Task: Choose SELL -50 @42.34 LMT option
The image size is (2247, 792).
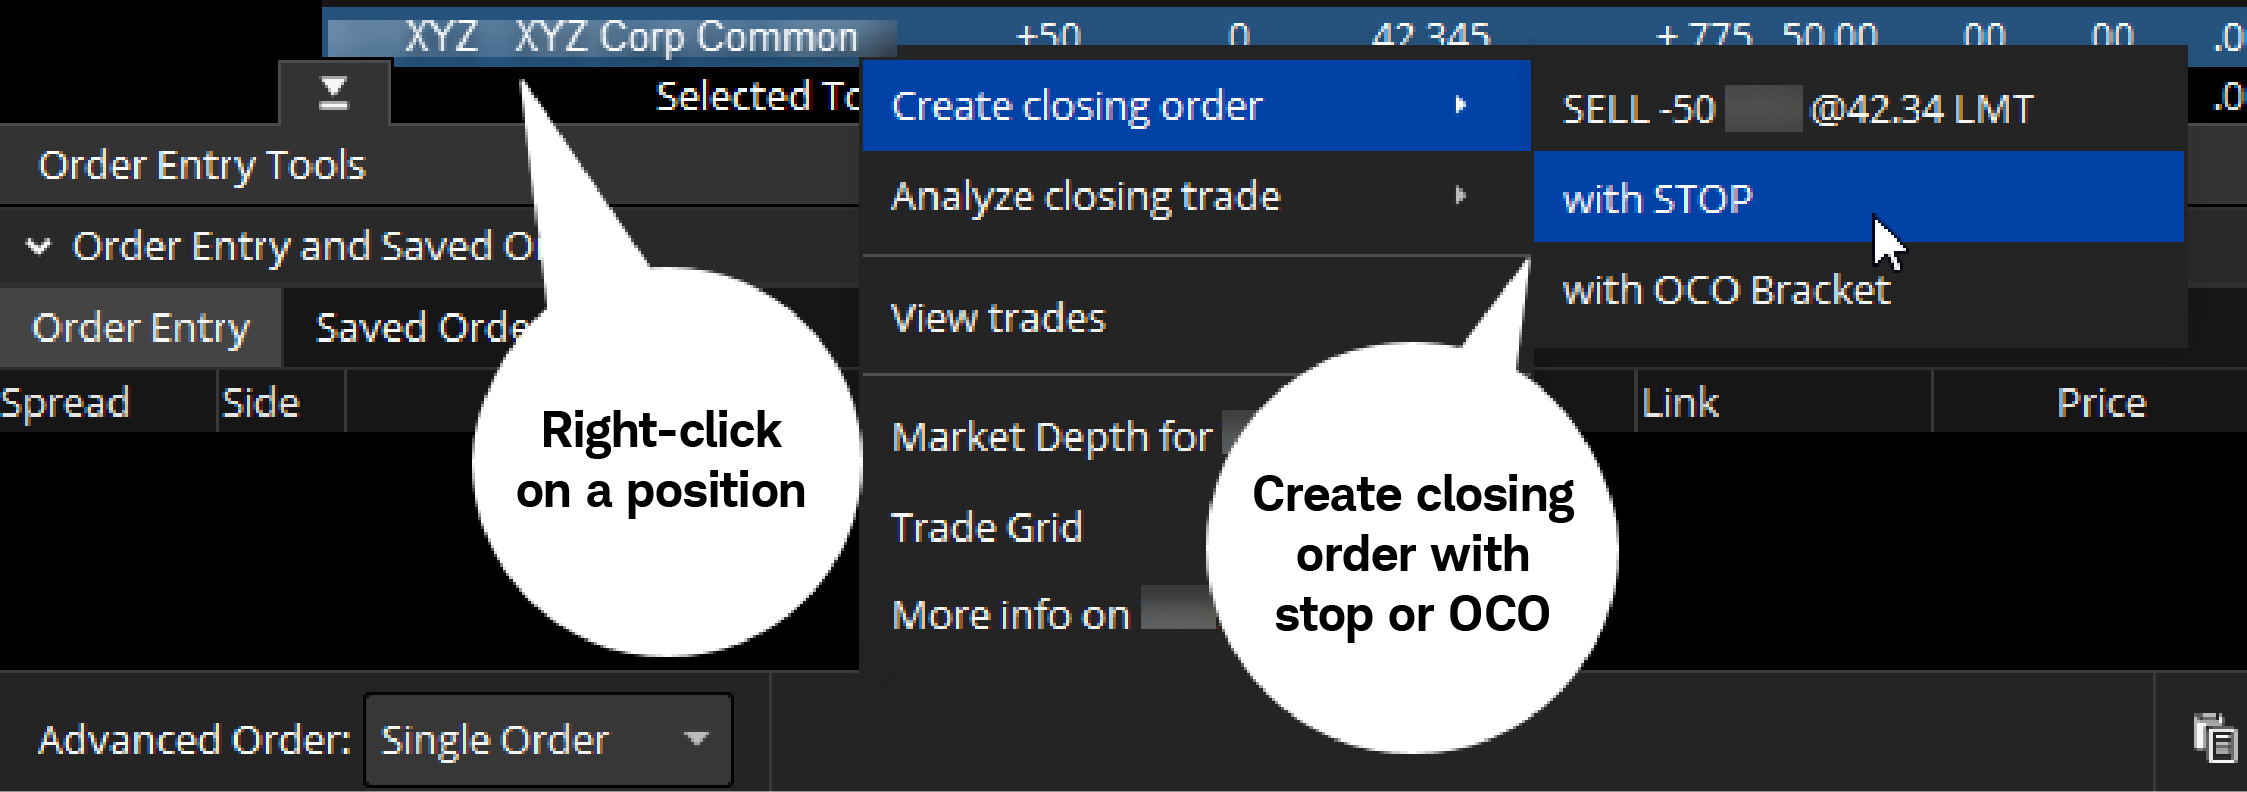Action: [x=1797, y=109]
